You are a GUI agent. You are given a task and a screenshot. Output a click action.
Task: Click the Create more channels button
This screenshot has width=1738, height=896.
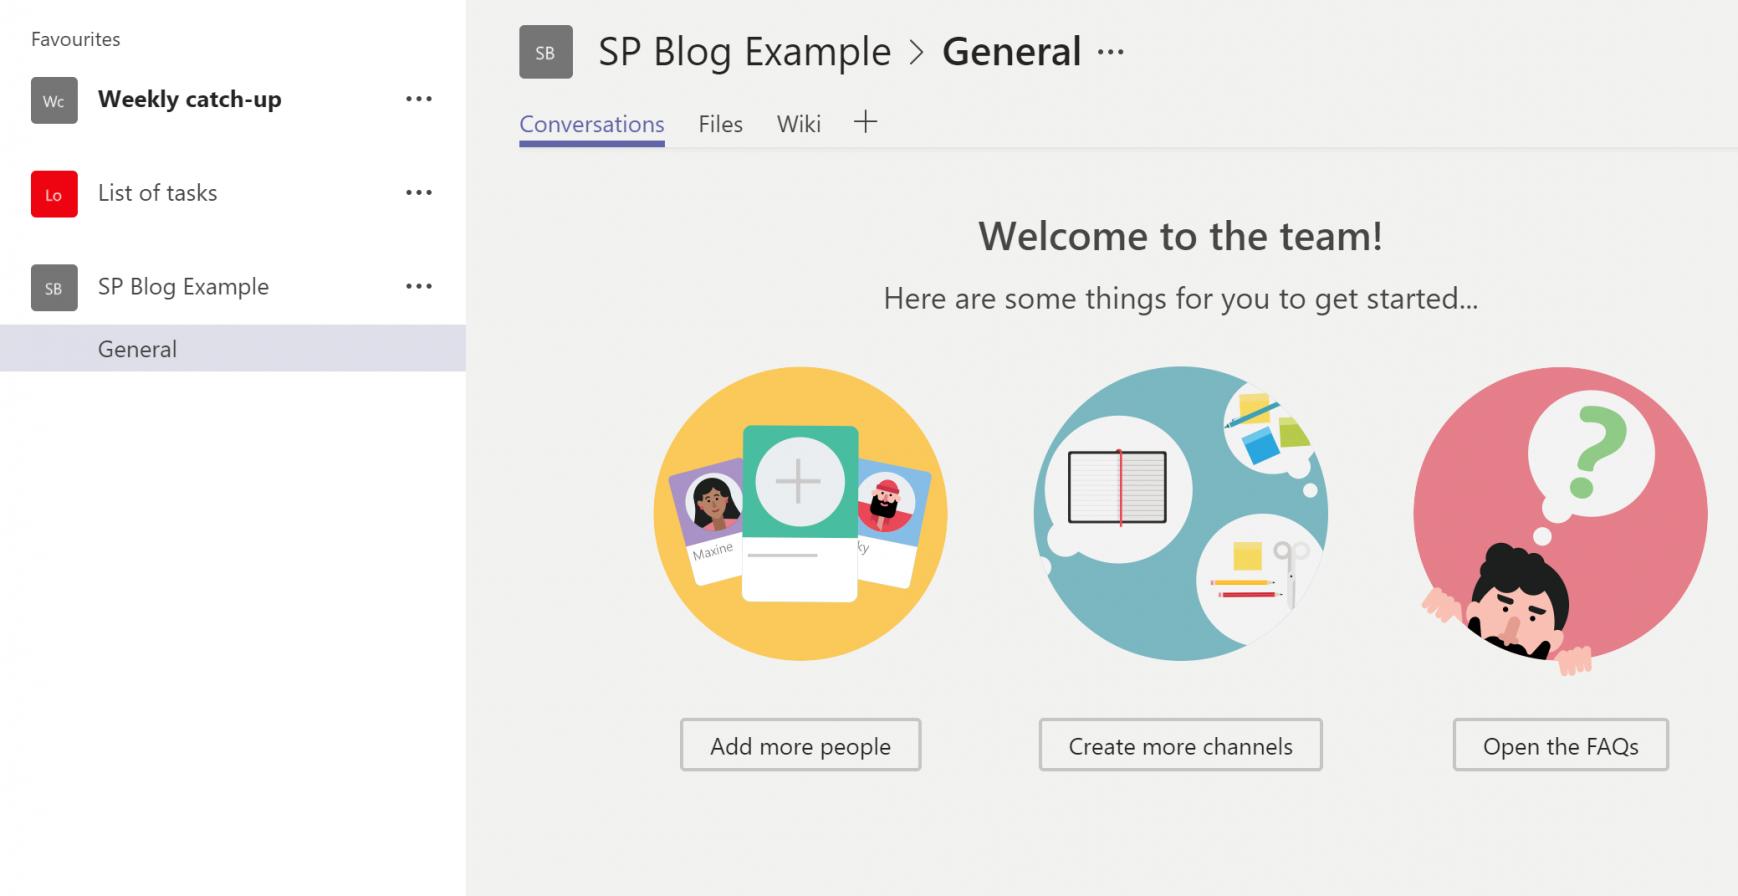click(1180, 745)
